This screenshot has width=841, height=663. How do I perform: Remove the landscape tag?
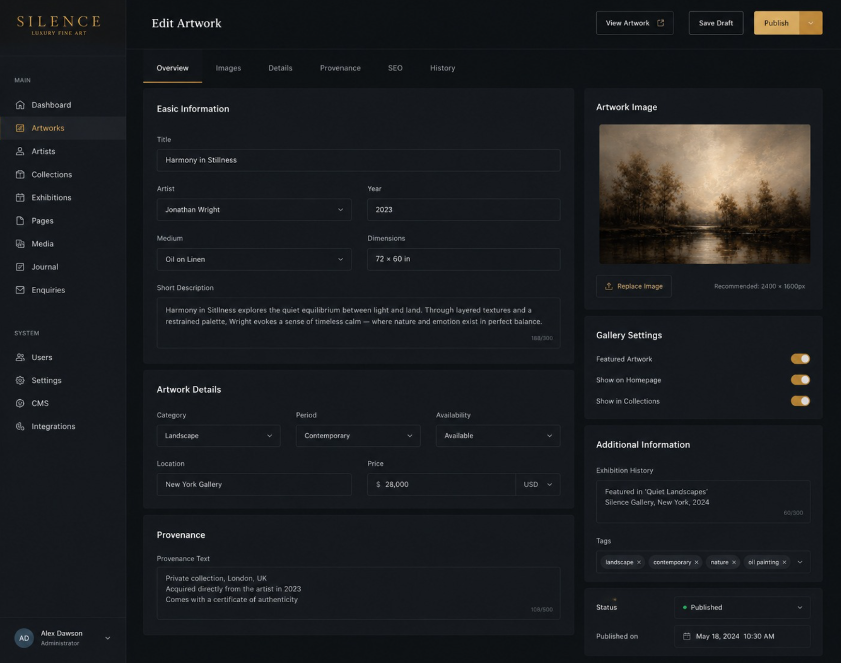(x=639, y=562)
